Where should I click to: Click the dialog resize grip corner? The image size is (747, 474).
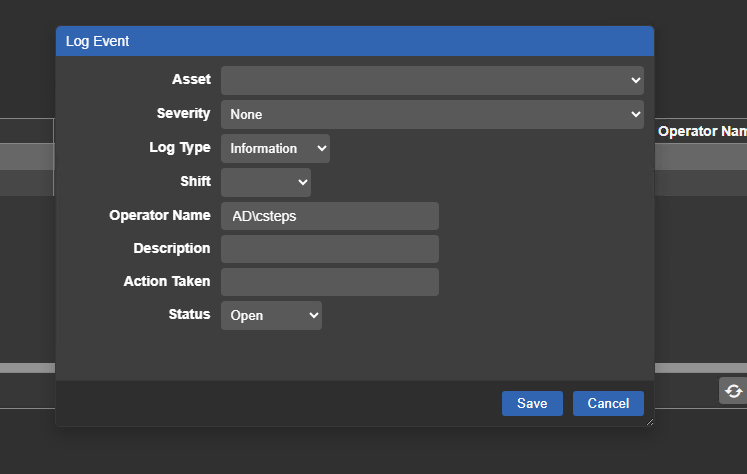[649, 422]
